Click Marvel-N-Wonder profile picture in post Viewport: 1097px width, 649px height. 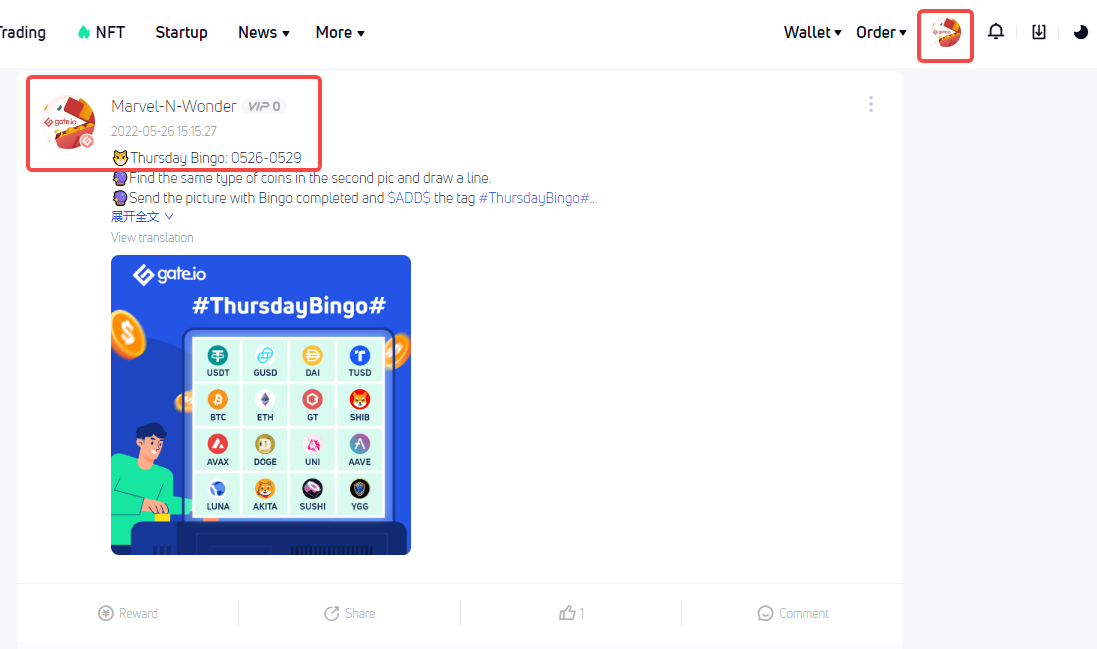click(x=69, y=122)
